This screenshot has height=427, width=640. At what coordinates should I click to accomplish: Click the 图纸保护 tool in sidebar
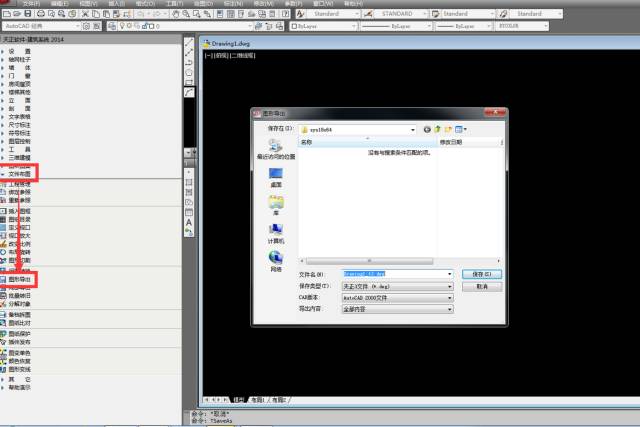coord(20,333)
